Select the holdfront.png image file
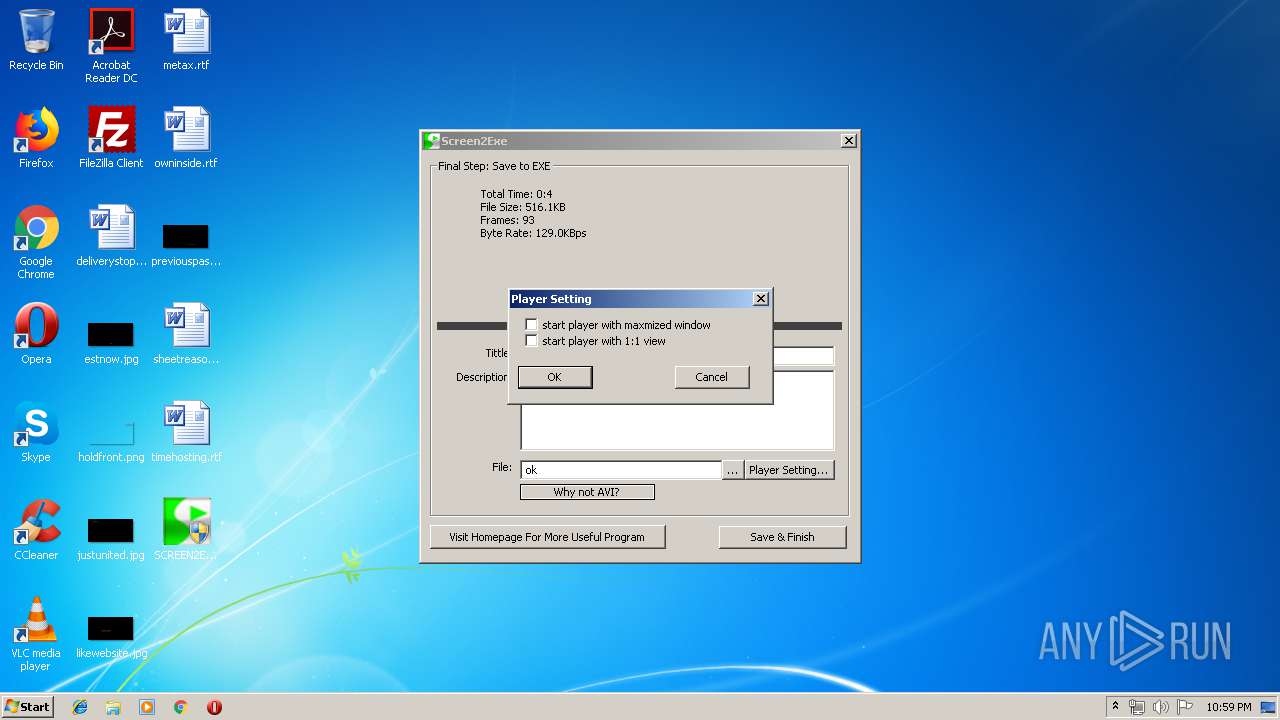This screenshot has height=720, width=1280. (111, 440)
